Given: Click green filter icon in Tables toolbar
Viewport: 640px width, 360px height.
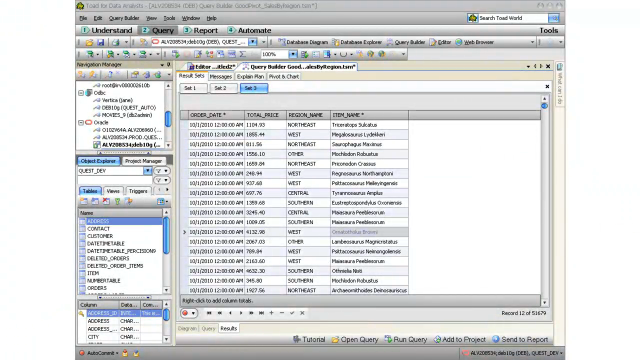Looking at the screenshot, I should (118, 201).
